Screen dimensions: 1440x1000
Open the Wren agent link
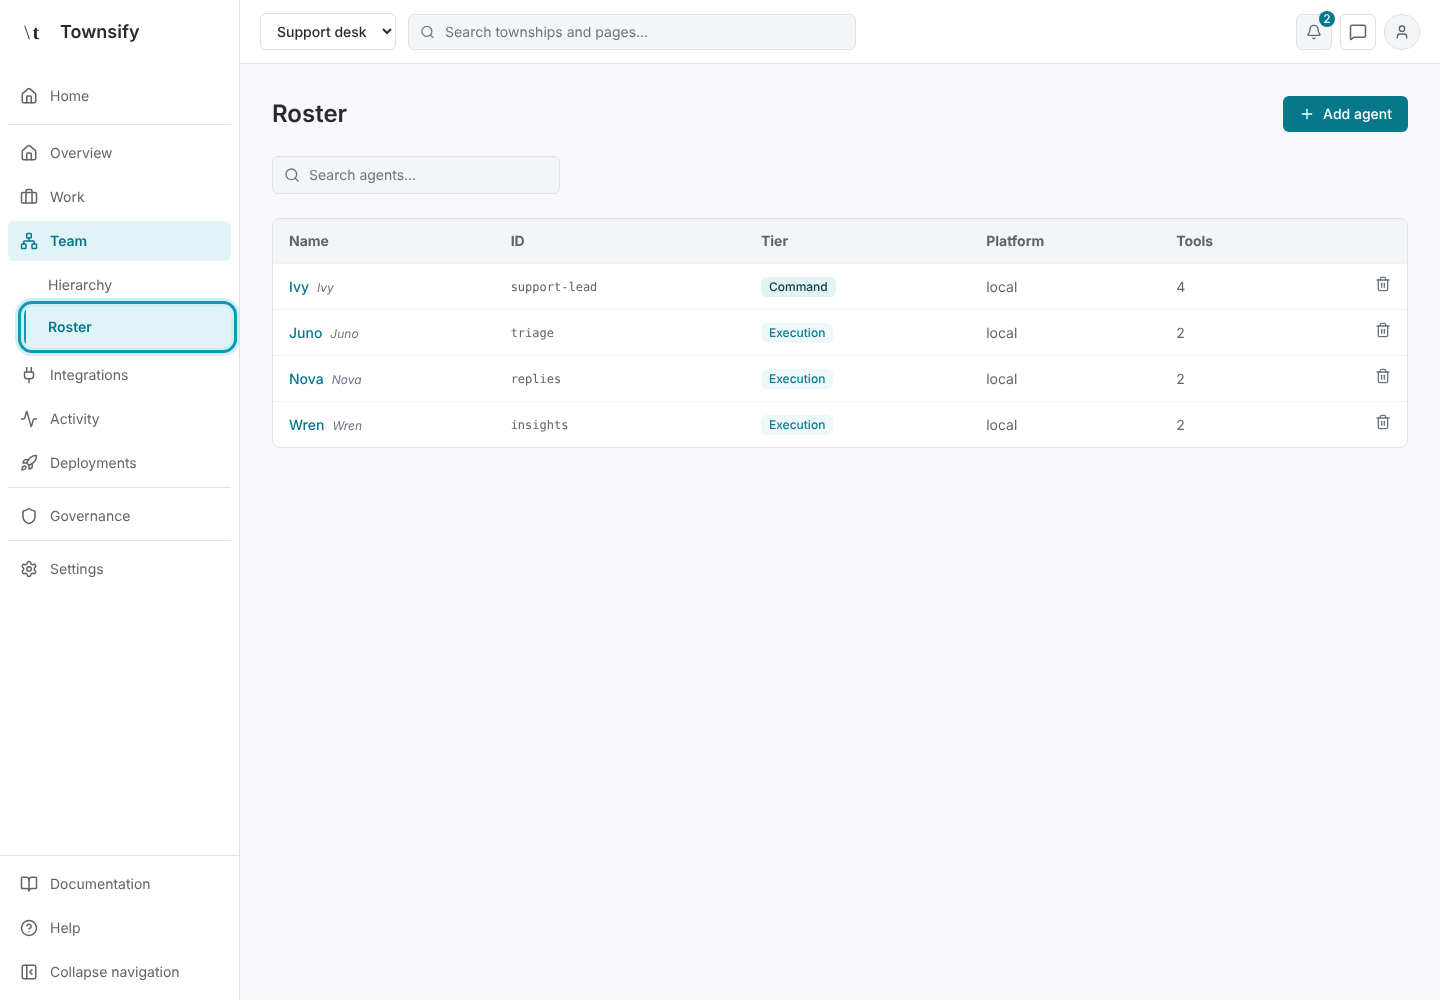click(307, 425)
